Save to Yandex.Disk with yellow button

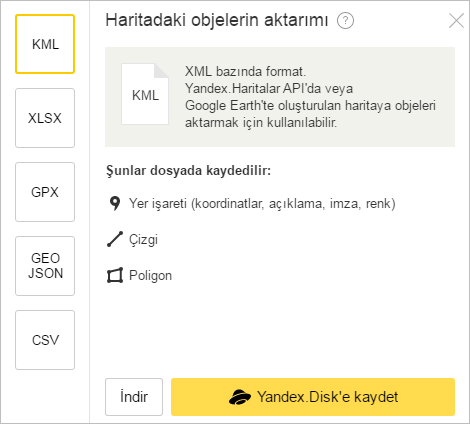[x=313, y=397]
